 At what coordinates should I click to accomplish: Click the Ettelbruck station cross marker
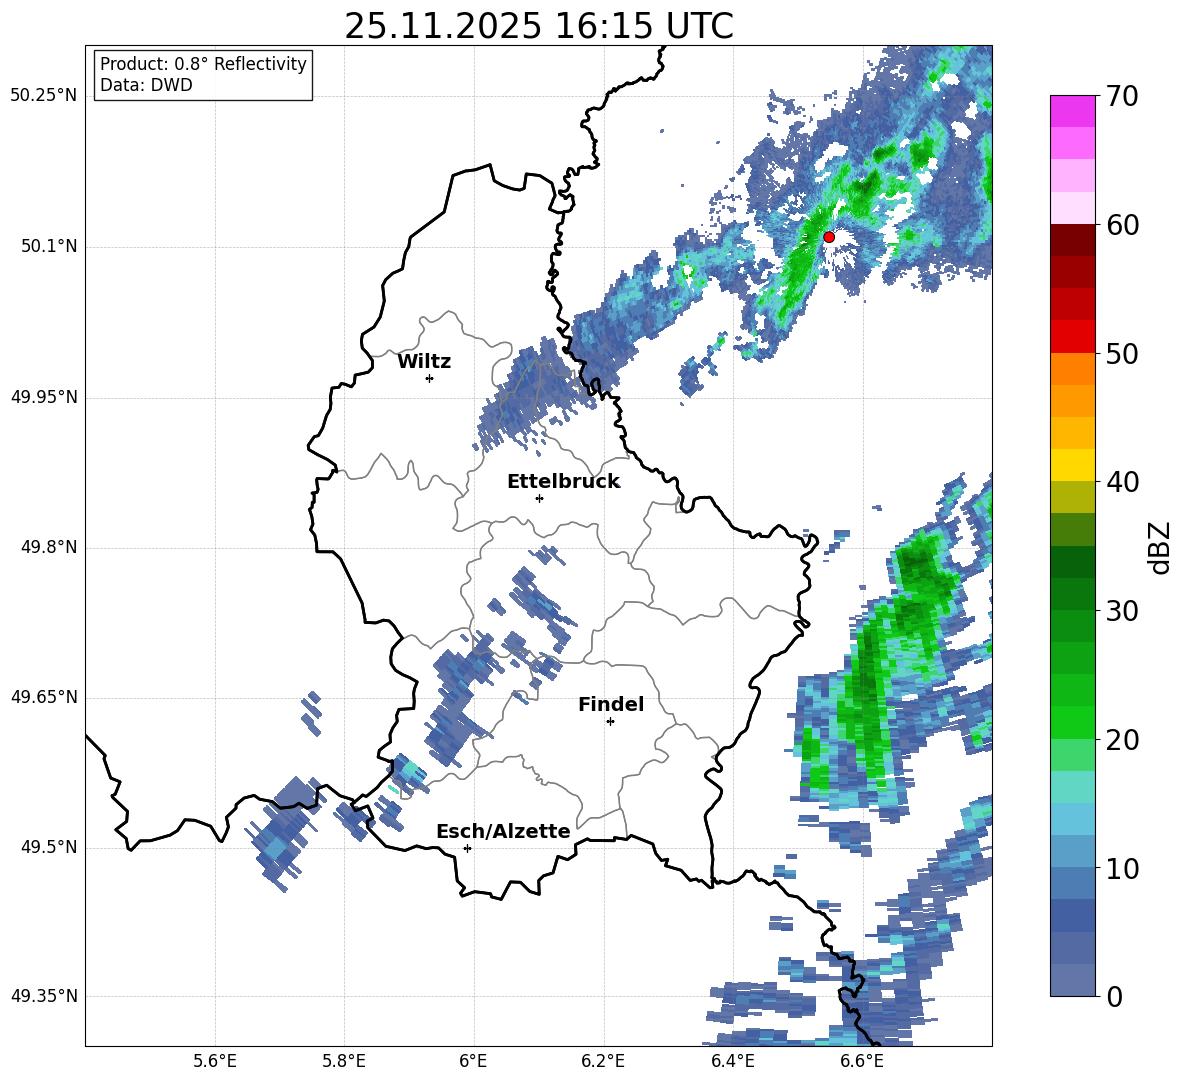(539, 498)
